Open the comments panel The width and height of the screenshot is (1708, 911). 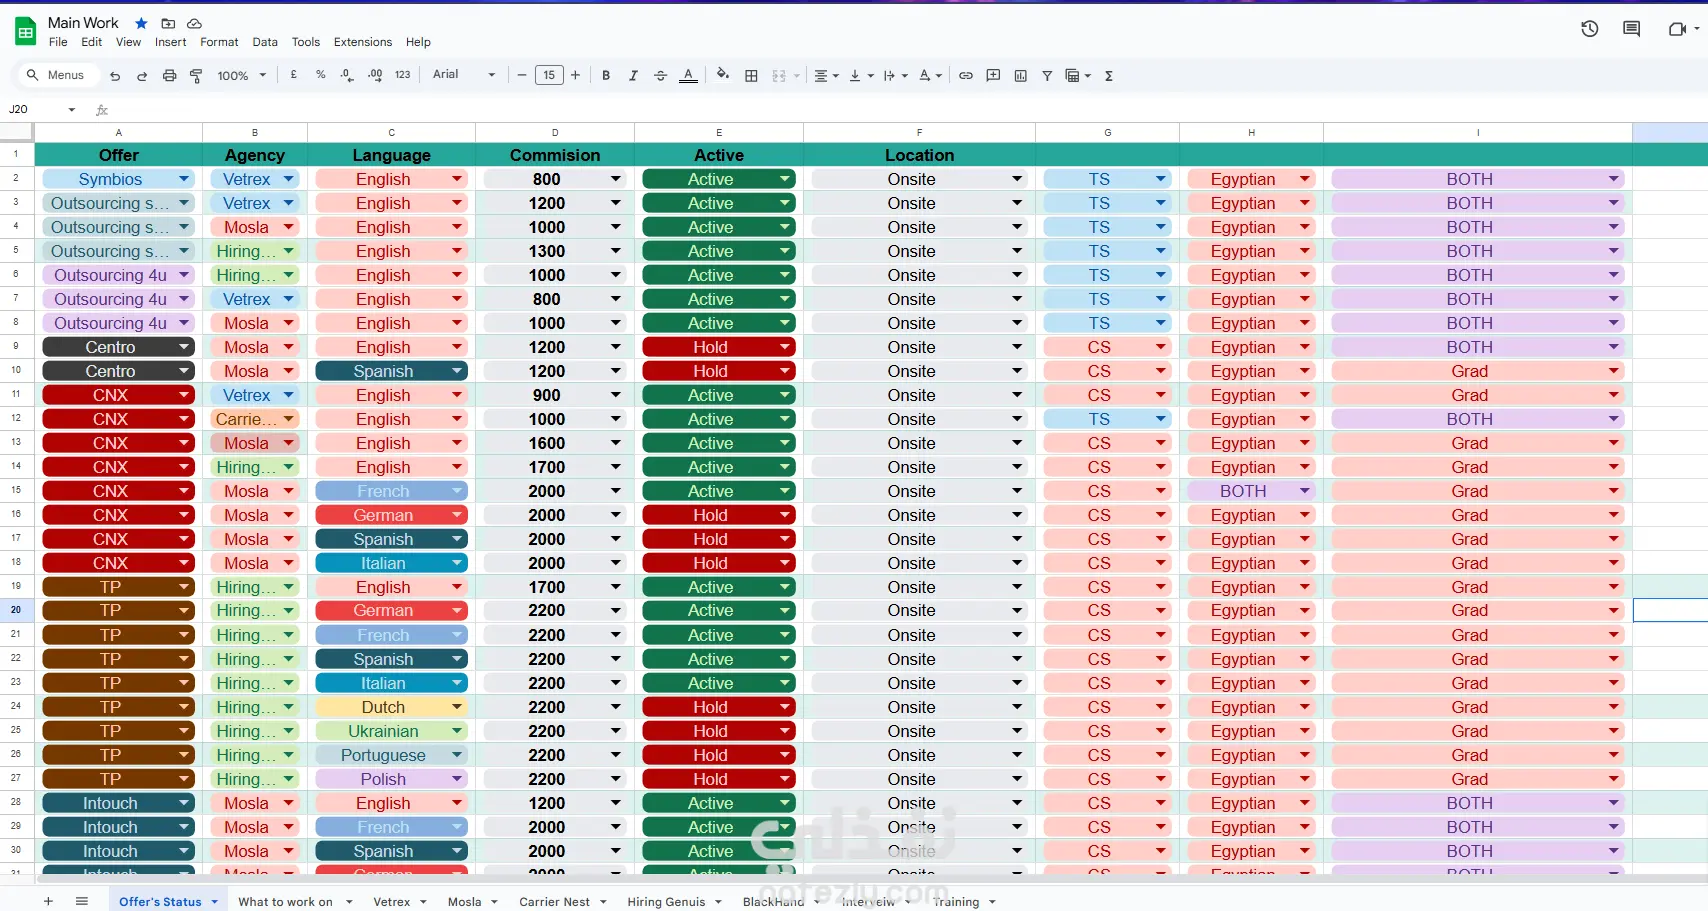(x=1631, y=28)
